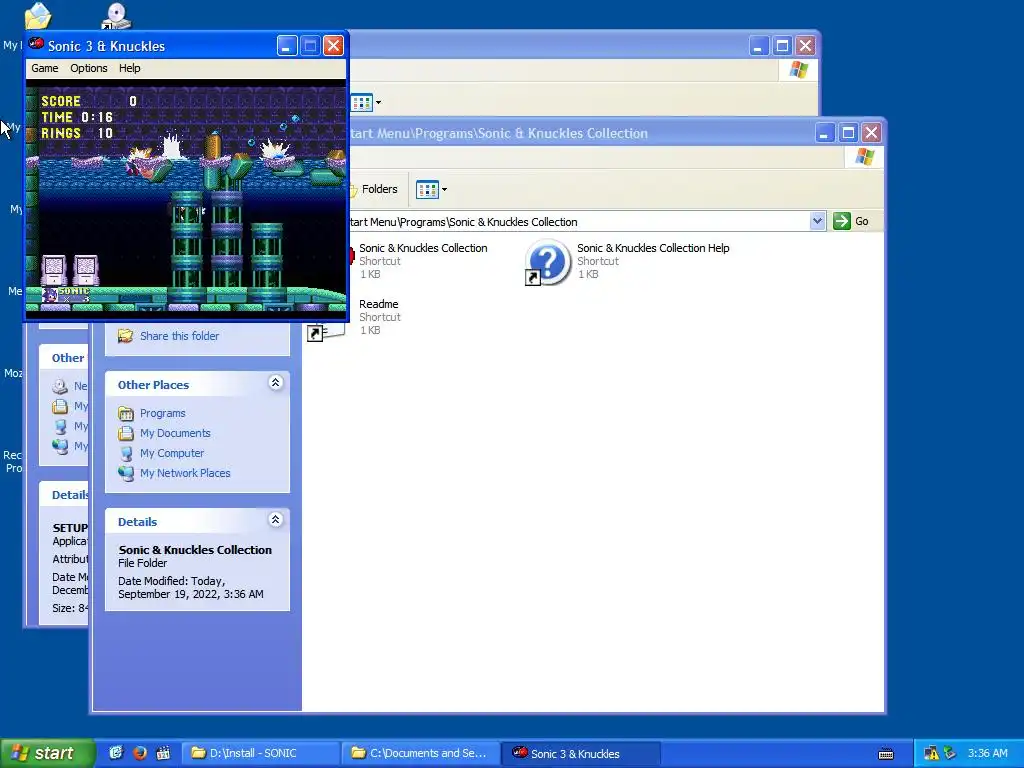This screenshot has width=1024, height=768.
Task: Open the Help menu in Sonic 3 & Knuckles
Action: [129, 68]
